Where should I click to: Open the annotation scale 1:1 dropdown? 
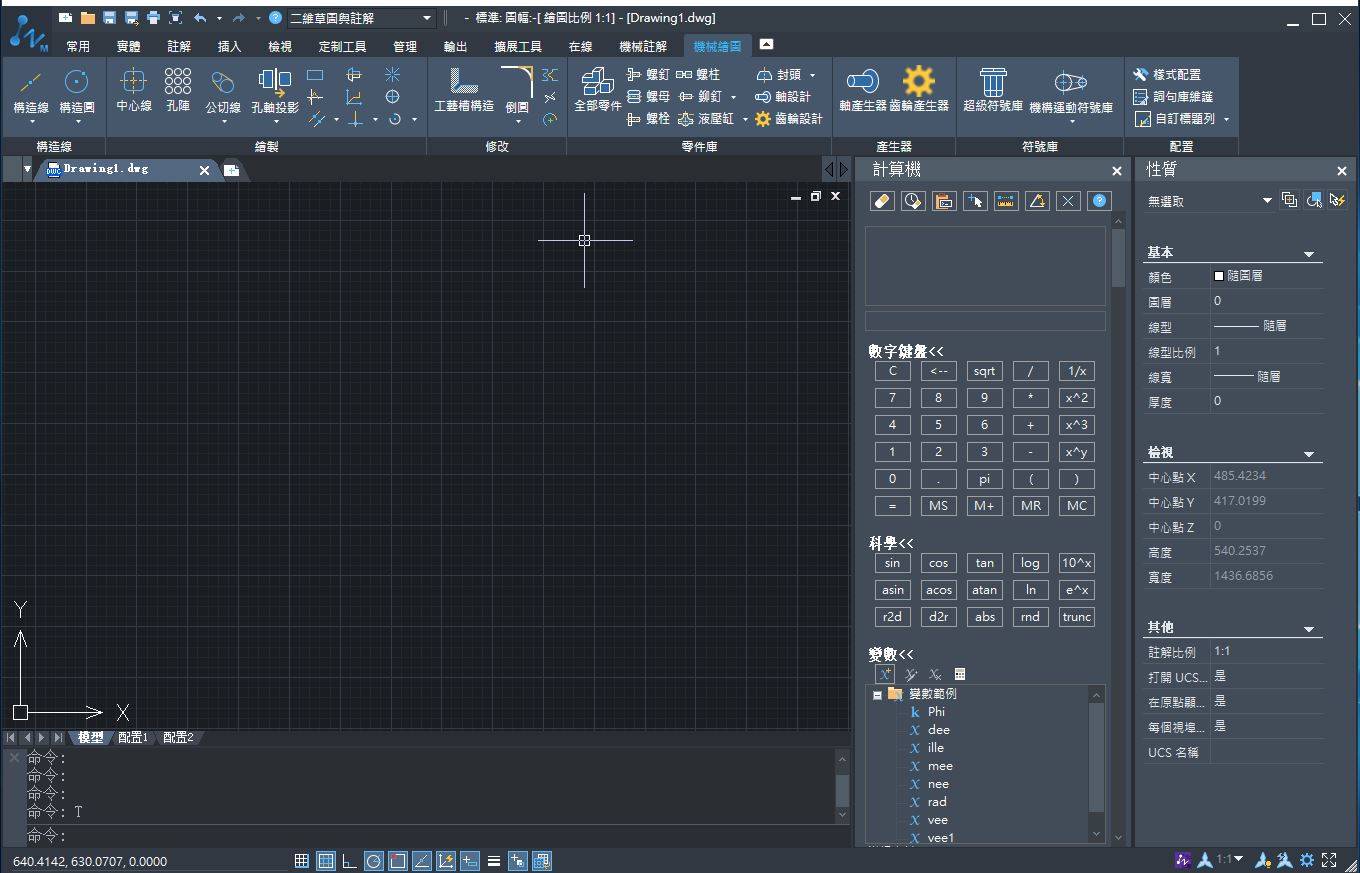pyautogui.click(x=1229, y=860)
